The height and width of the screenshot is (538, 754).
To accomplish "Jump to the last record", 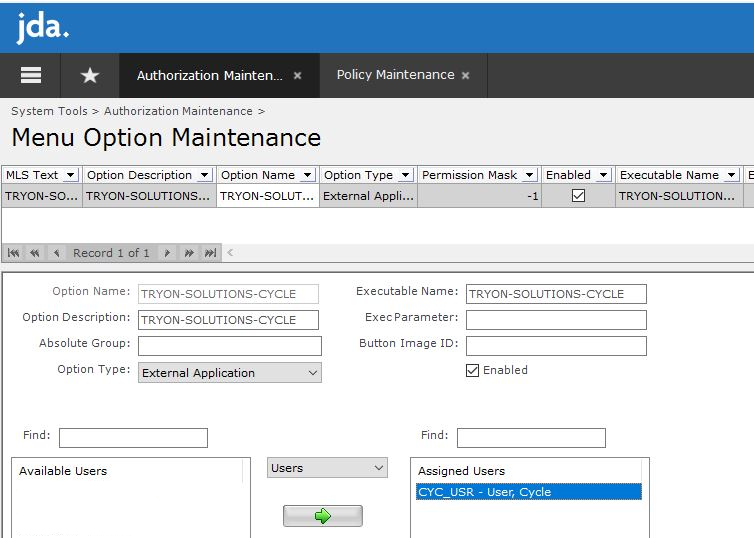I will (211, 253).
